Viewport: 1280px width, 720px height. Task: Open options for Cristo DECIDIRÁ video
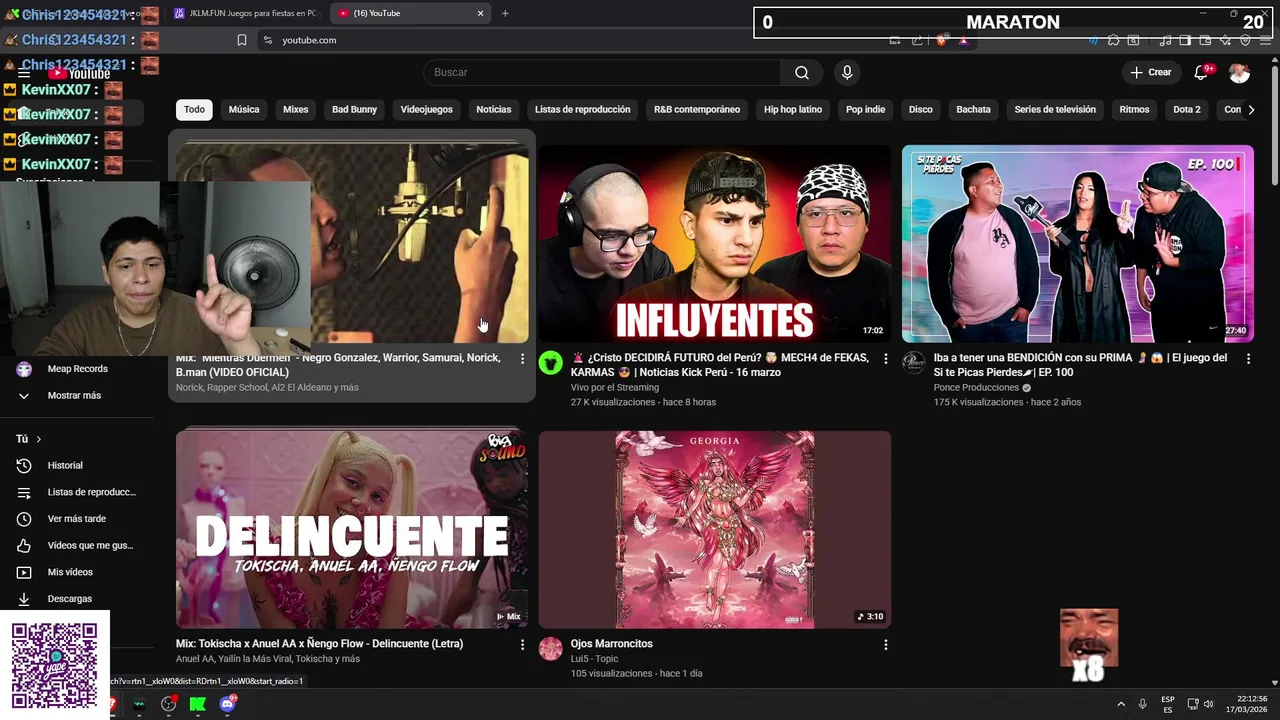point(885,358)
